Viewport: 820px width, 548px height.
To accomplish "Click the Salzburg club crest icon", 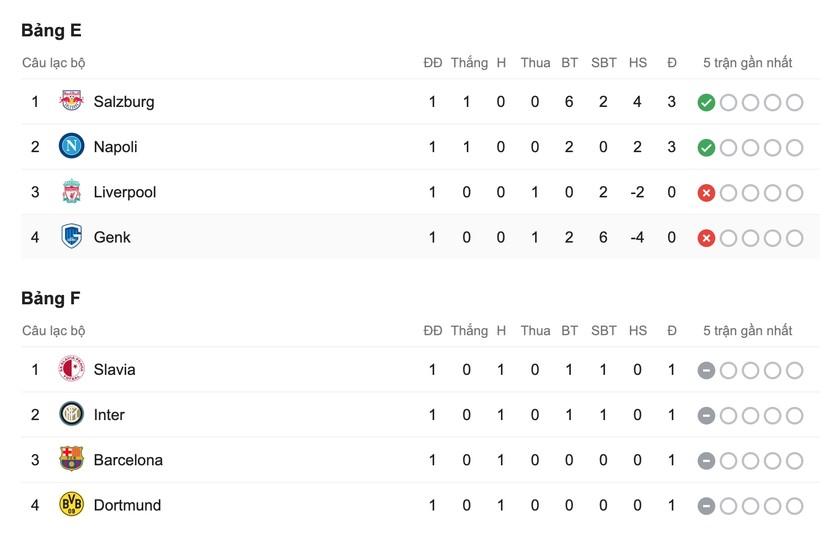I will click(71, 101).
